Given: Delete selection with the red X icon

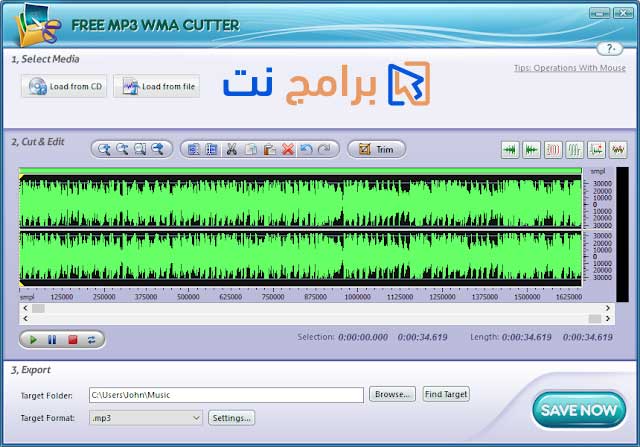Looking at the screenshot, I should coord(288,149).
